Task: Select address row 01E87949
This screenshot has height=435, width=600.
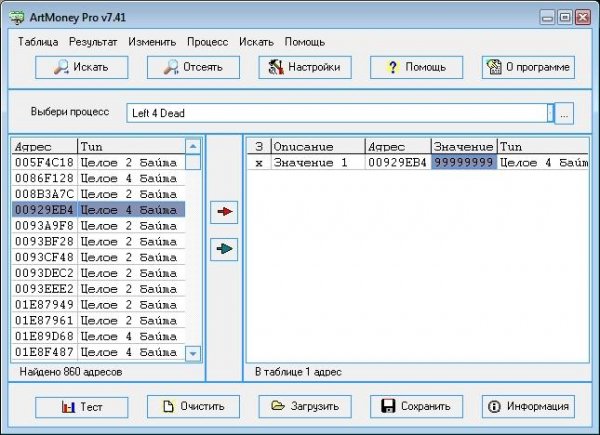Action: (98, 305)
